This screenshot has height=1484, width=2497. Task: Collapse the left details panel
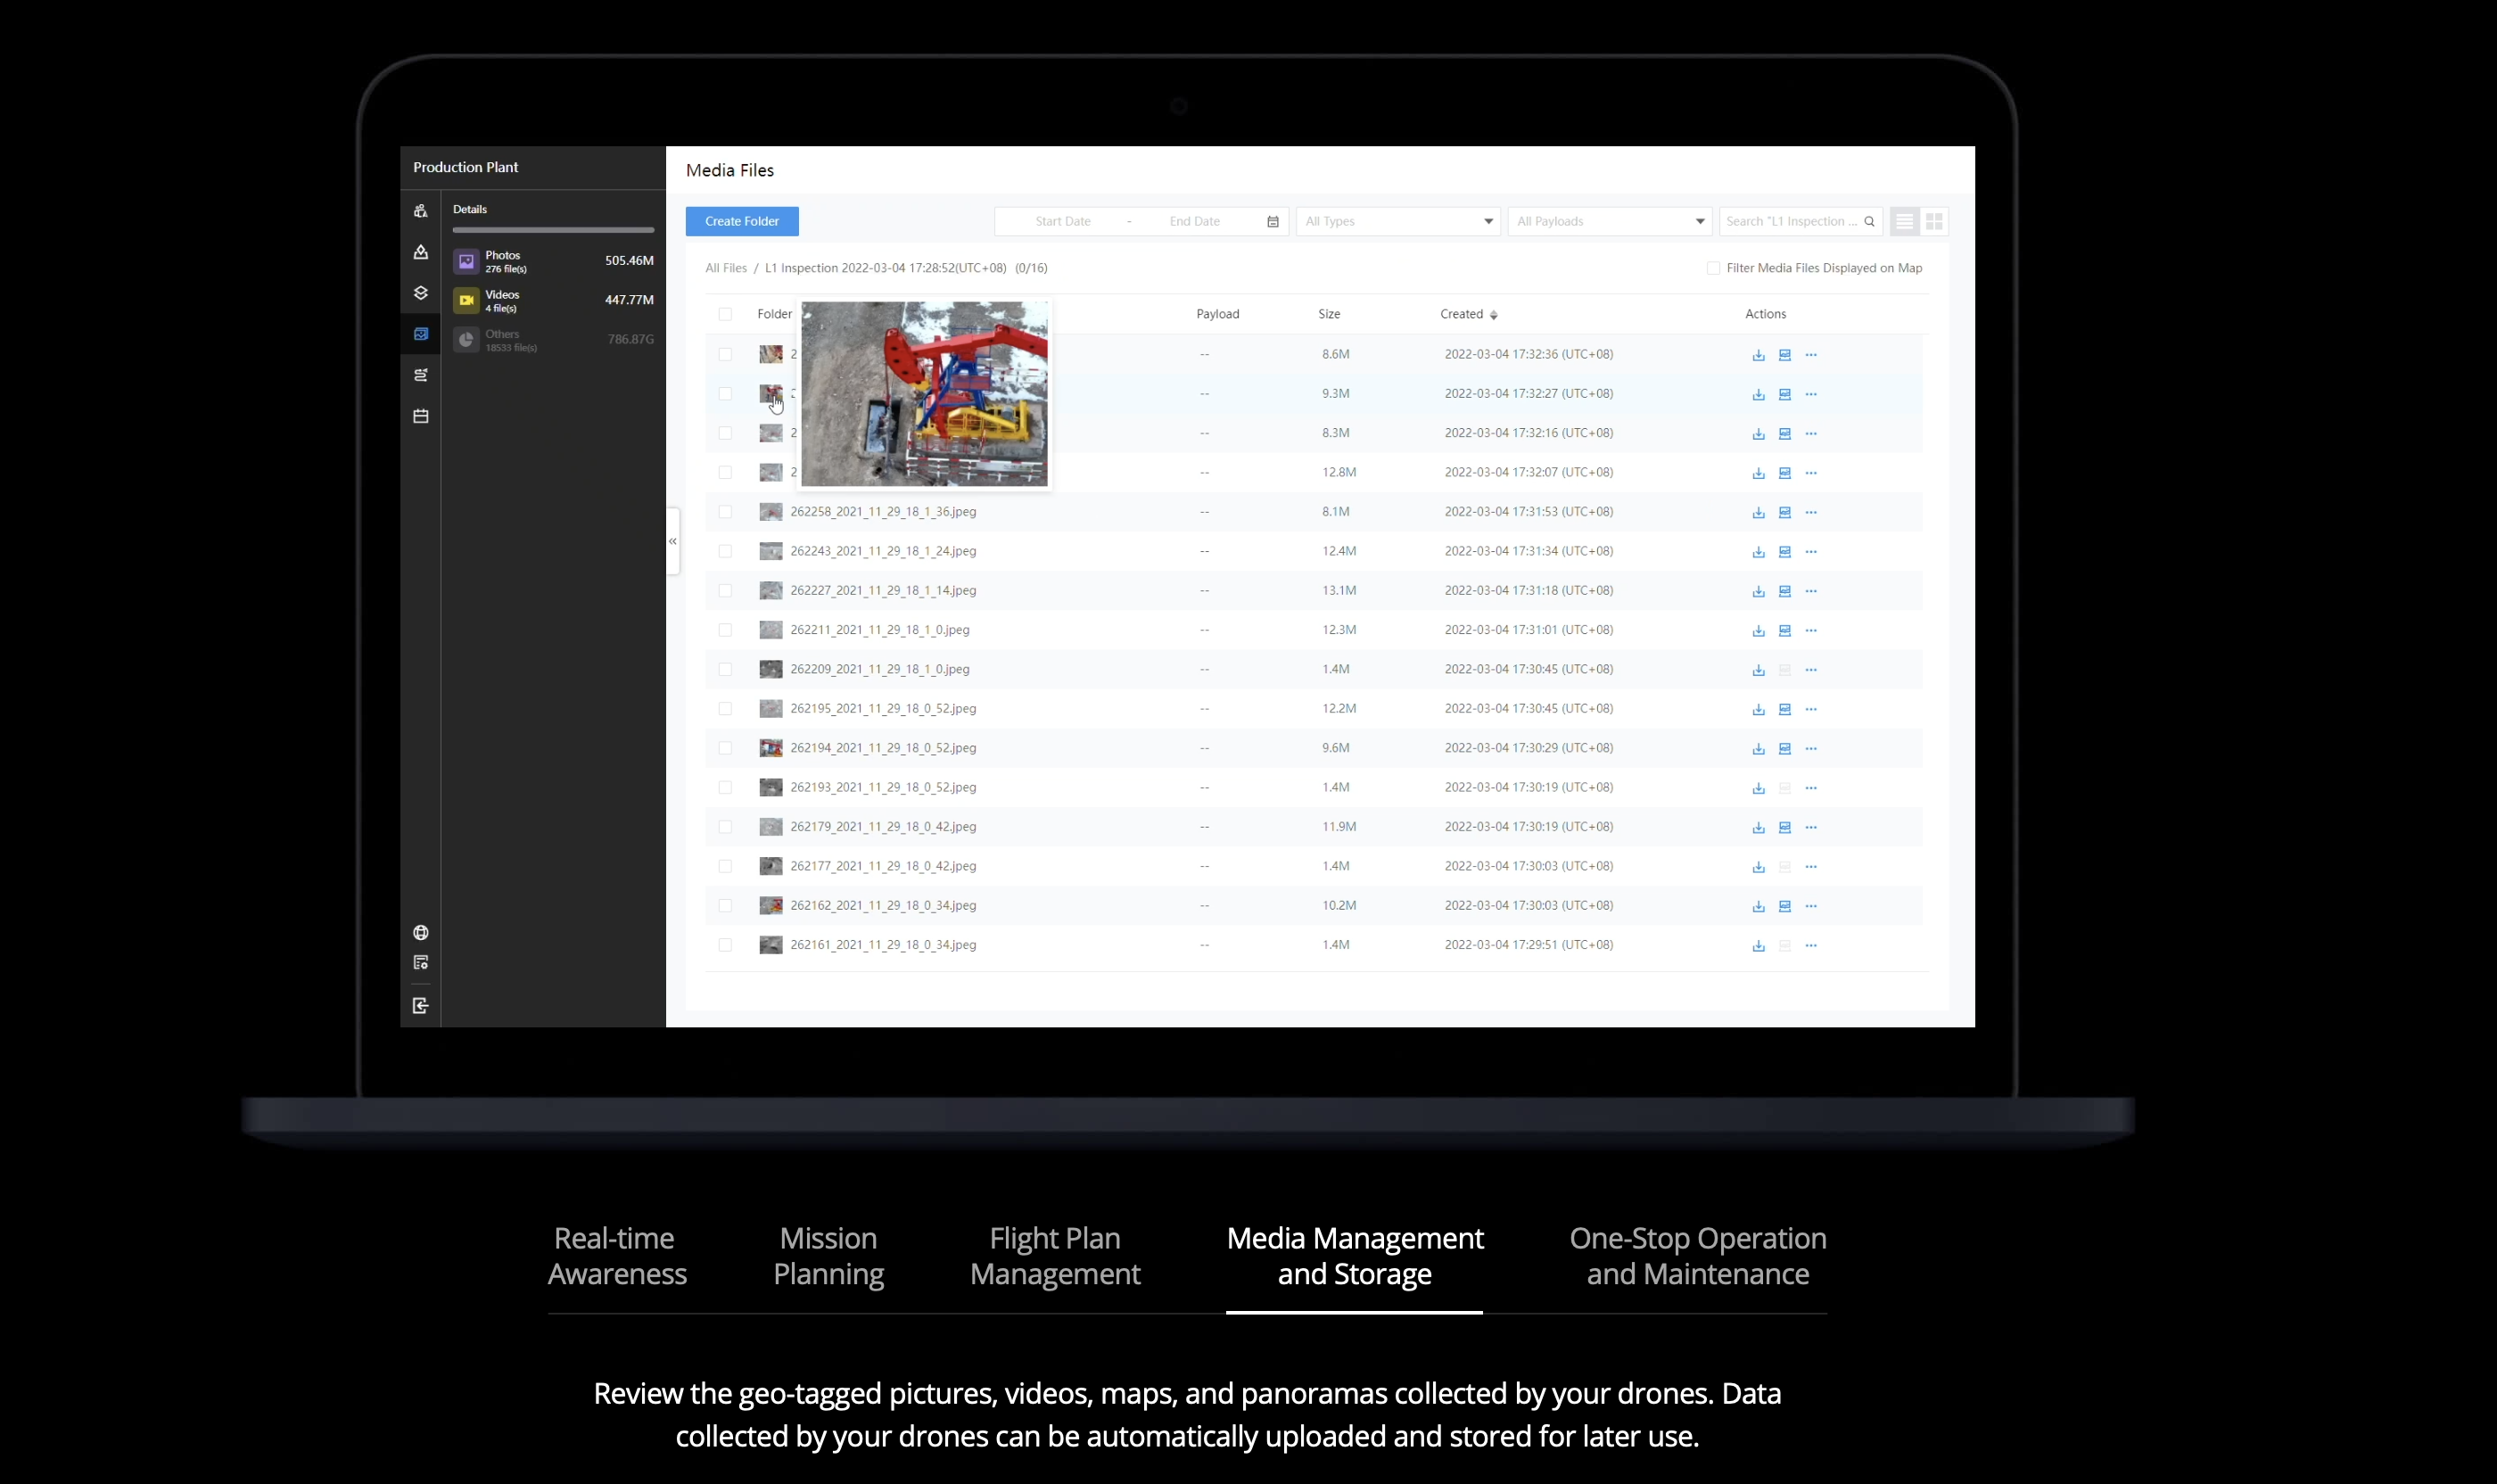pyautogui.click(x=673, y=541)
